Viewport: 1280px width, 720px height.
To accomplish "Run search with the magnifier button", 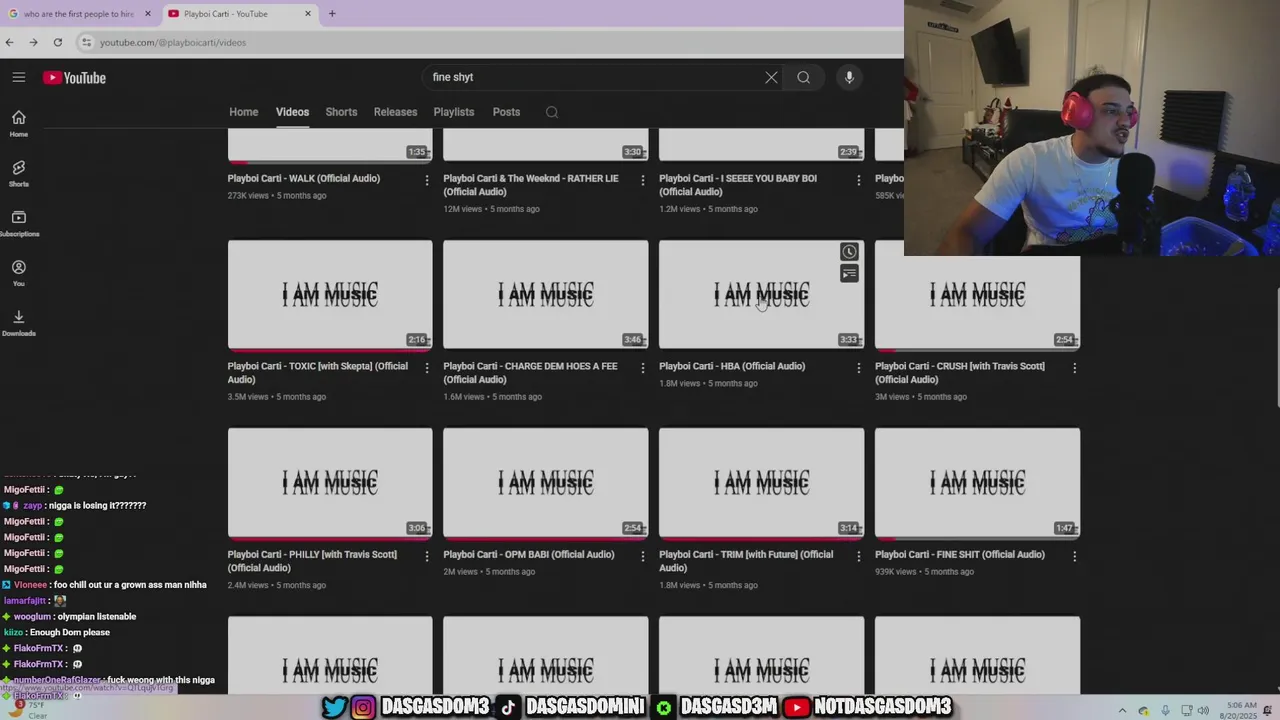I will tap(803, 77).
